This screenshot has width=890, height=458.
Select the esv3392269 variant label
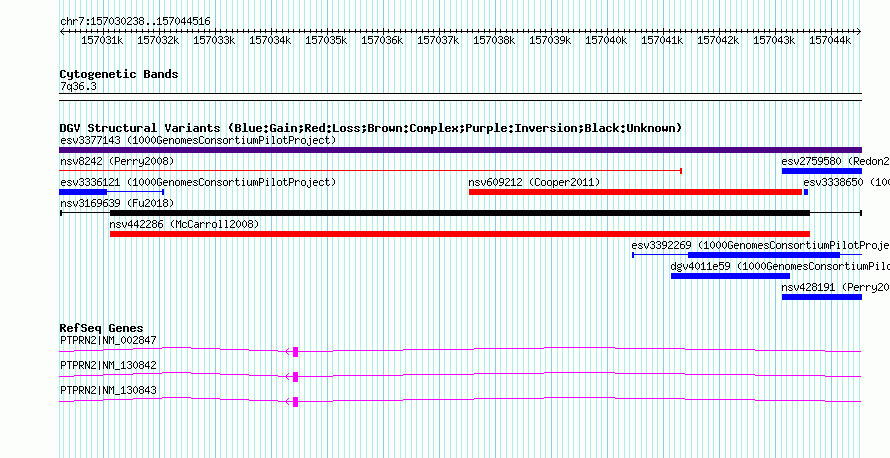761,246
